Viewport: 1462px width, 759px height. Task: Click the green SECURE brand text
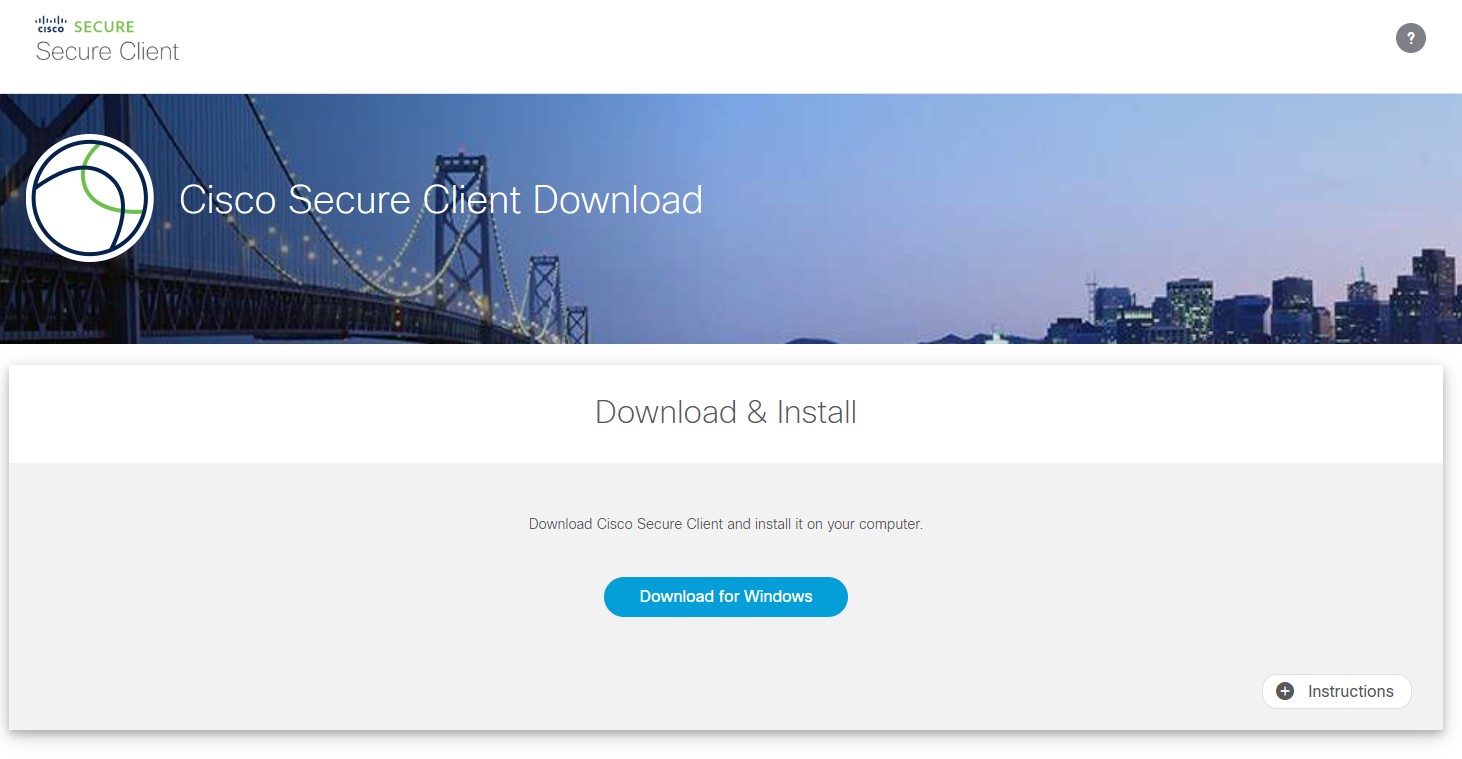point(104,27)
